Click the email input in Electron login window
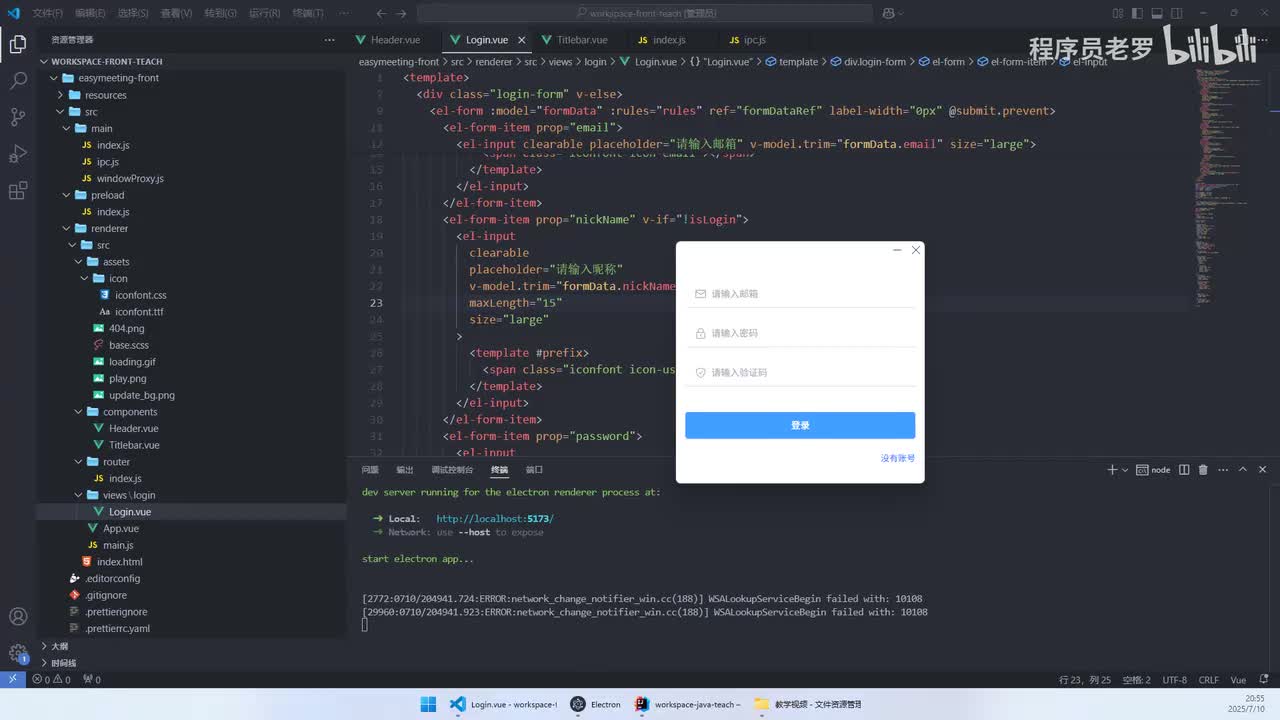Screen dimensions: 1280x720 (800, 294)
